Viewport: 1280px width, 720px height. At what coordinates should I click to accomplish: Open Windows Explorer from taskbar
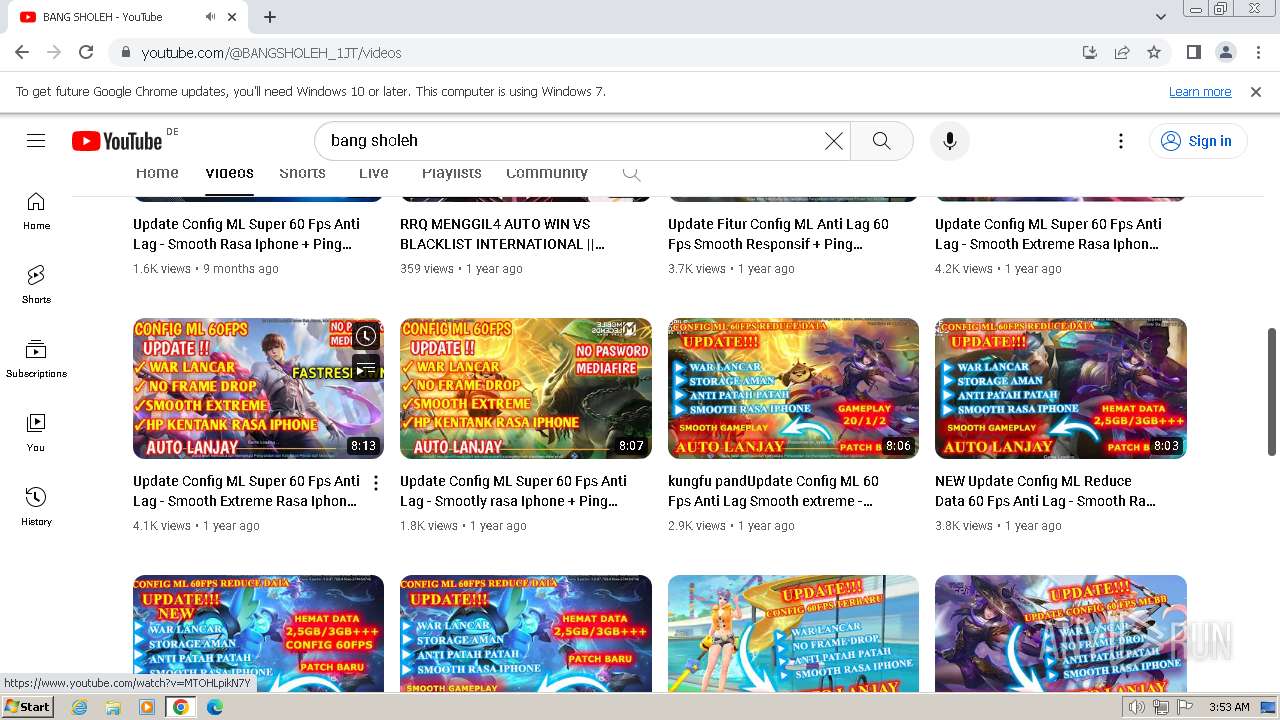tap(113, 707)
